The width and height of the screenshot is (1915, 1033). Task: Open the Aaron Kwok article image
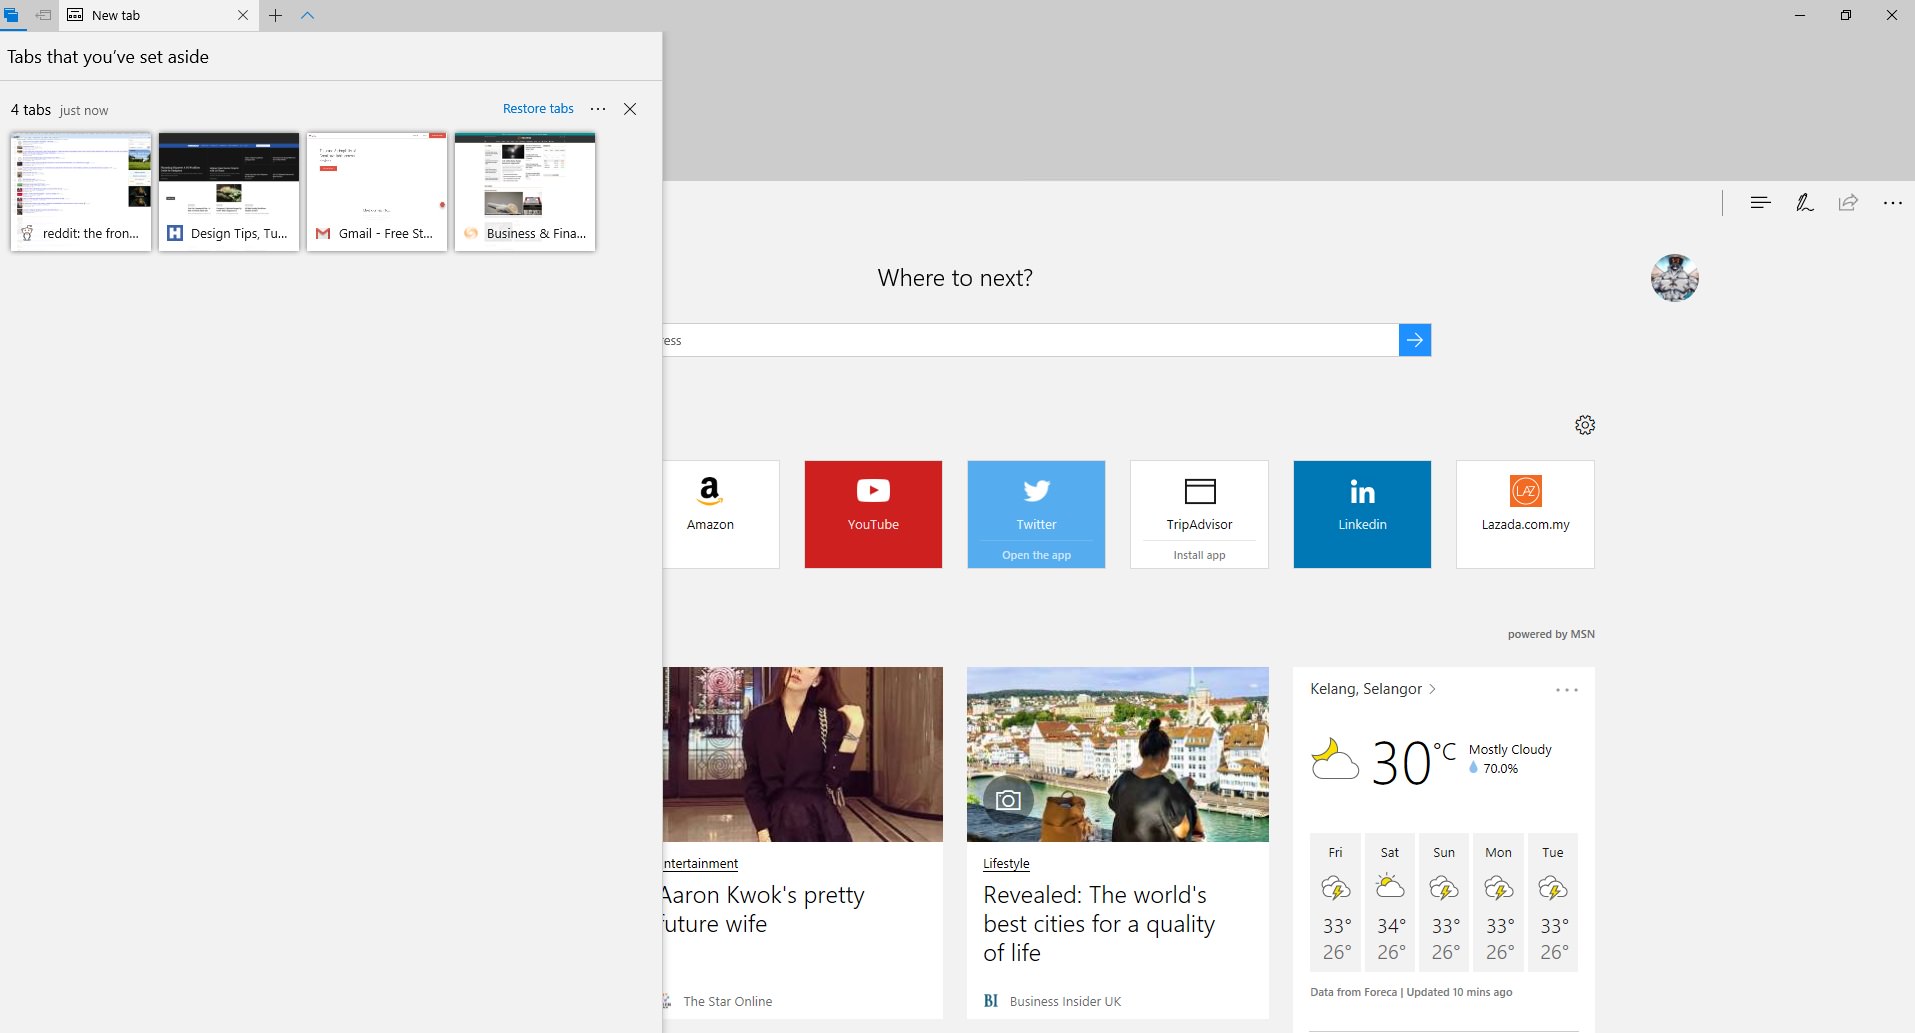coord(803,754)
